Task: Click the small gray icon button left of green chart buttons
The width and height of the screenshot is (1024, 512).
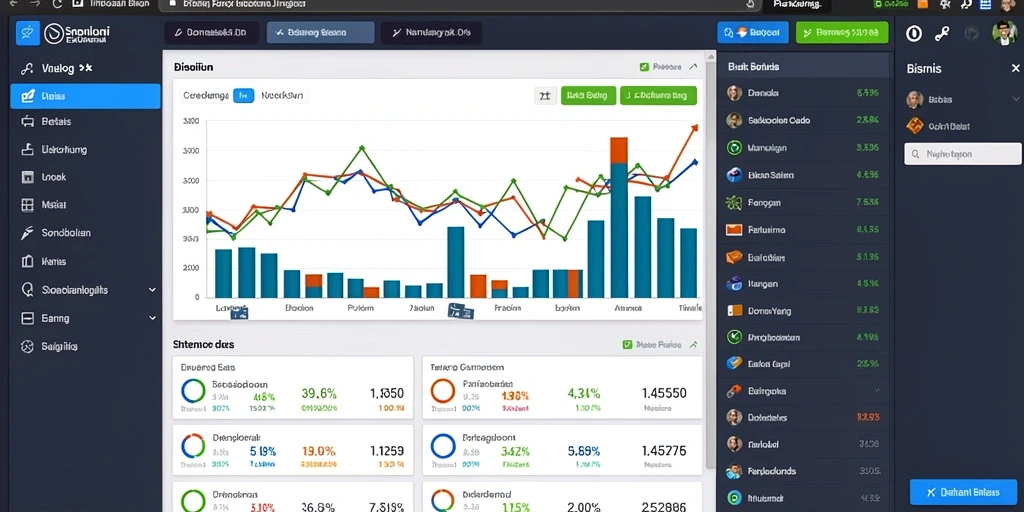Action: [x=545, y=96]
